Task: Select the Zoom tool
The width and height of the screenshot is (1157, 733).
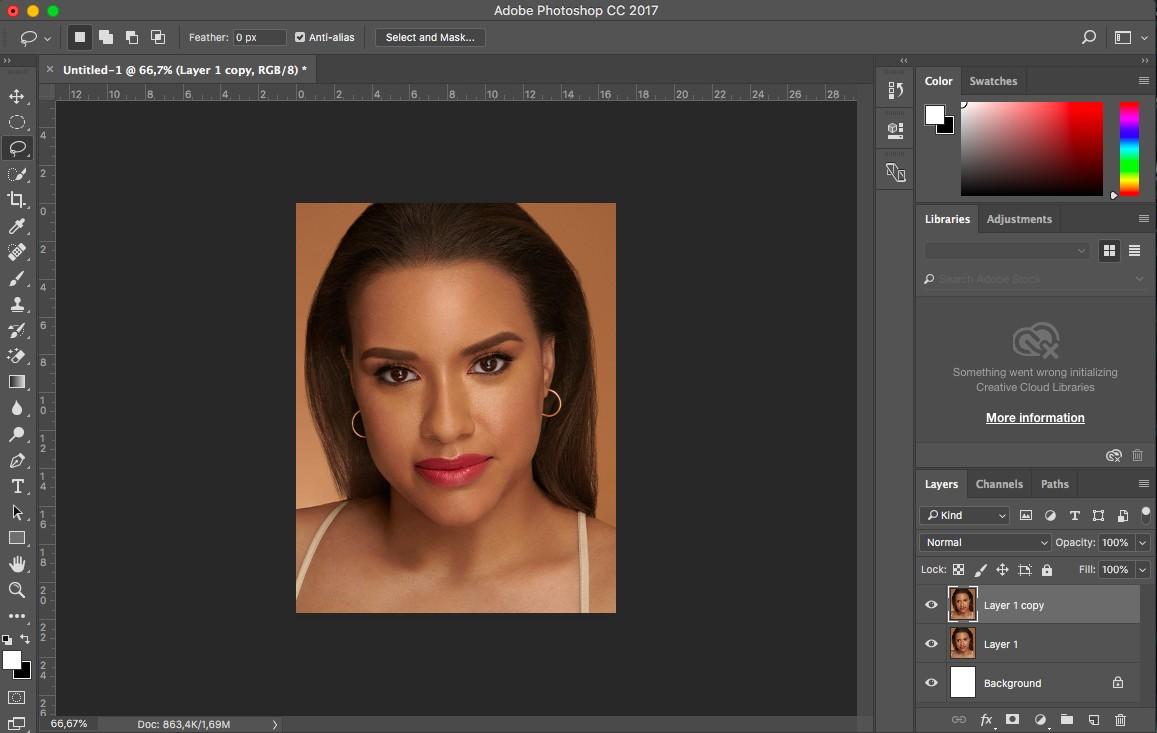Action: [x=17, y=589]
